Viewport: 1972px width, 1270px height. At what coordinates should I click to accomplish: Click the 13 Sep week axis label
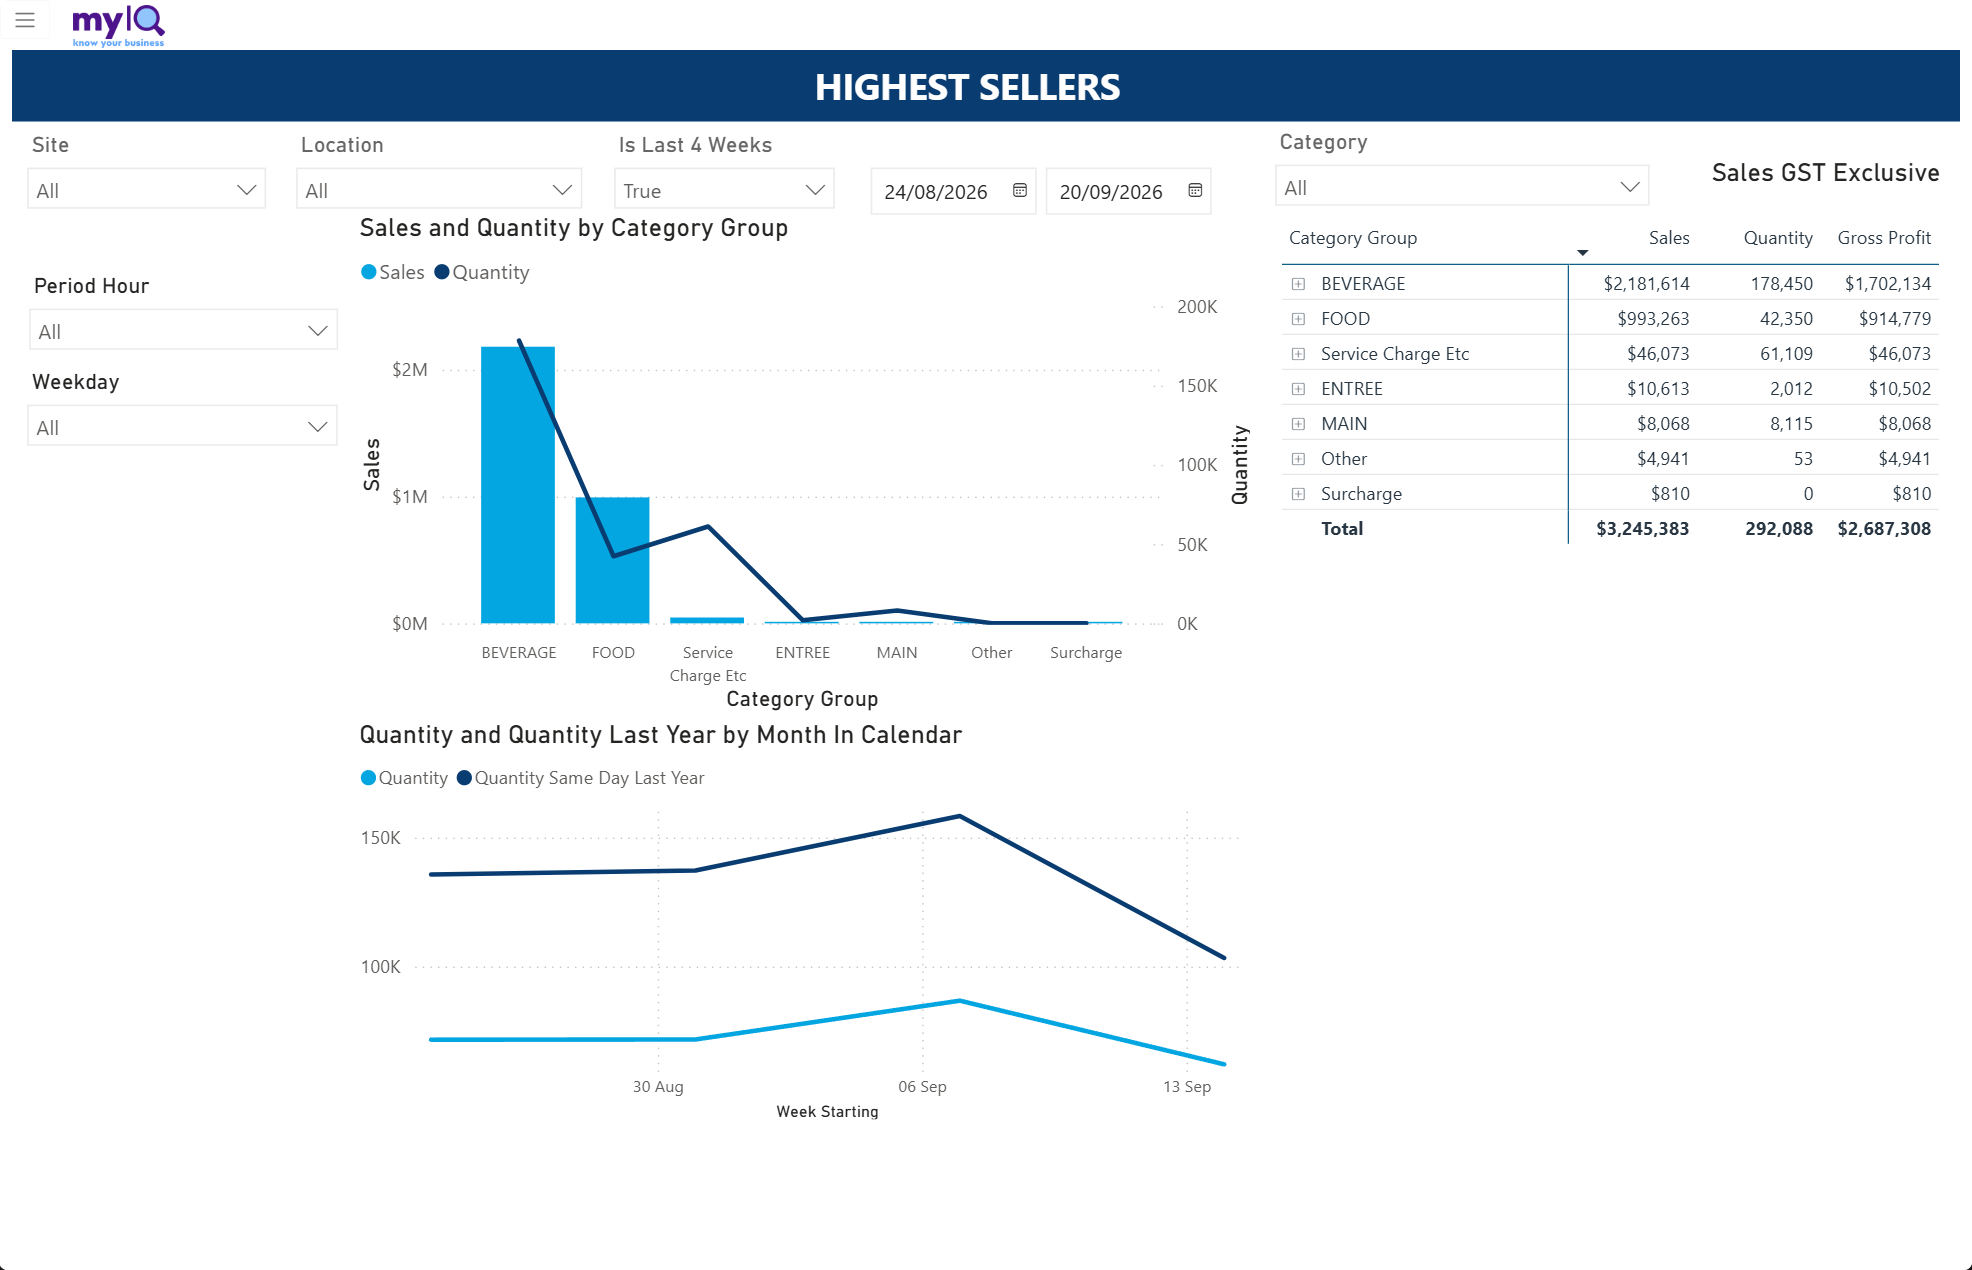click(1187, 1087)
